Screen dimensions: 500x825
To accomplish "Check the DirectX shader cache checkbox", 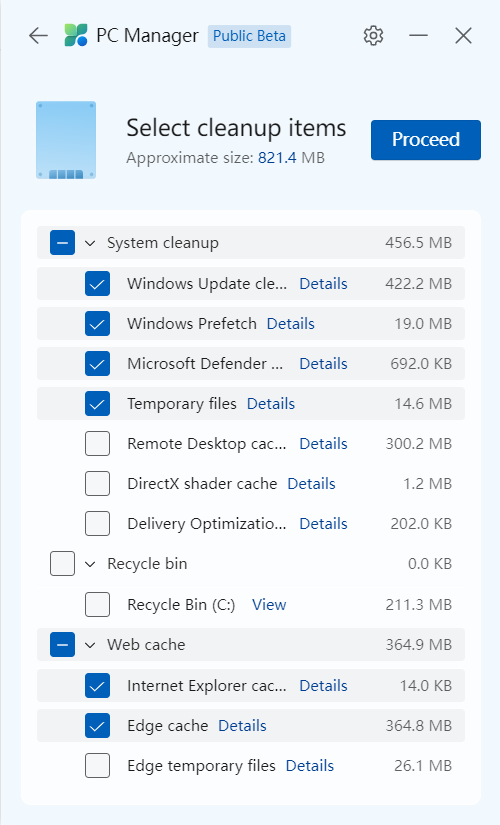I will pos(97,484).
